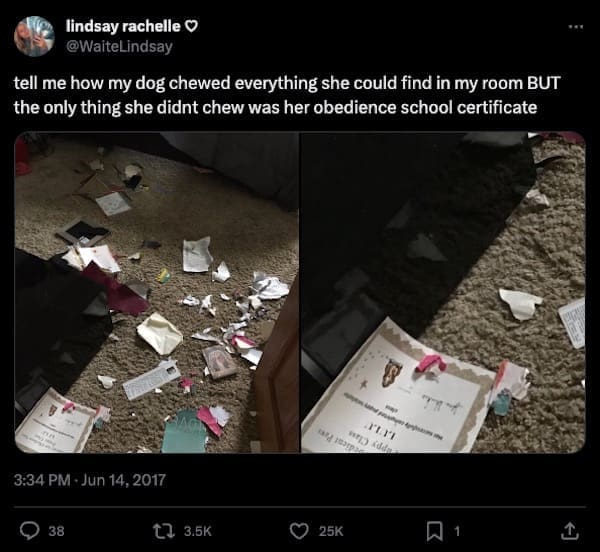
Task: Click the small certificate in left photo corner
Action: (57, 421)
